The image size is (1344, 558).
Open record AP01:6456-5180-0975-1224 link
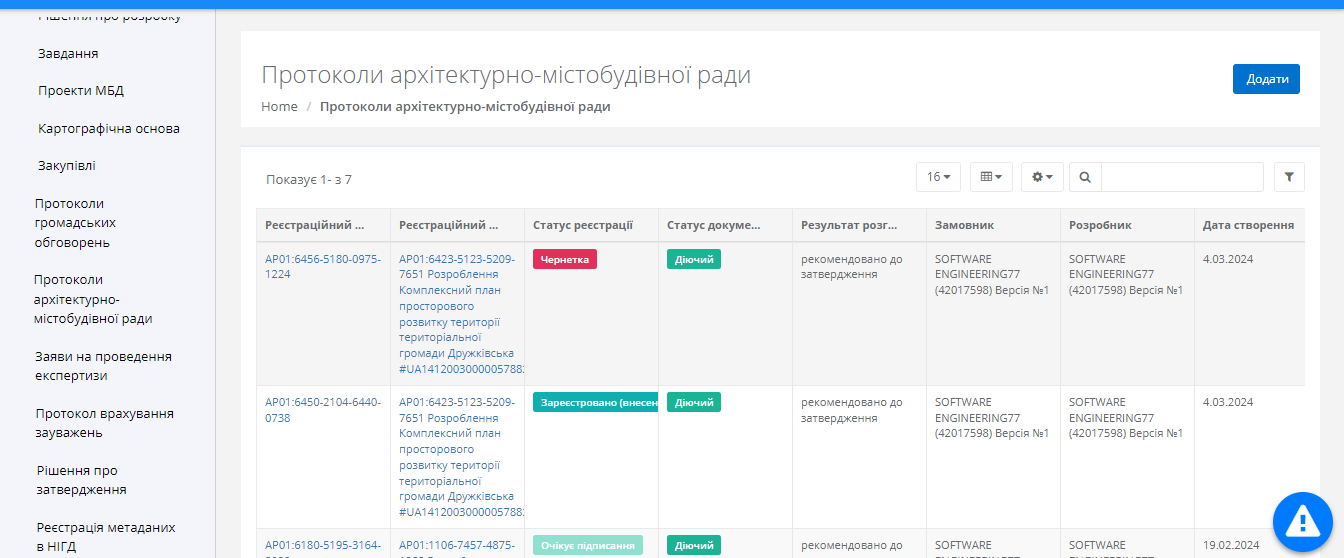point(322,266)
